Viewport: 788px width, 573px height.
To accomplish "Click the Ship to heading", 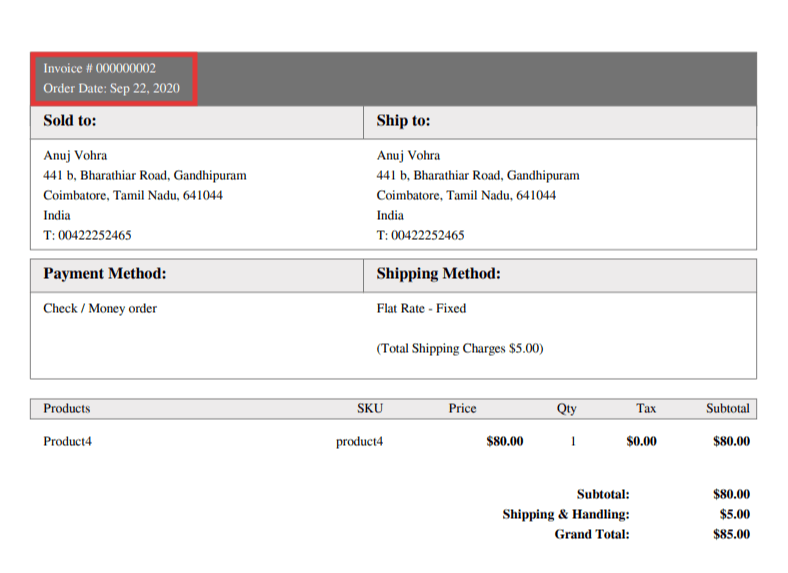I will point(403,121).
